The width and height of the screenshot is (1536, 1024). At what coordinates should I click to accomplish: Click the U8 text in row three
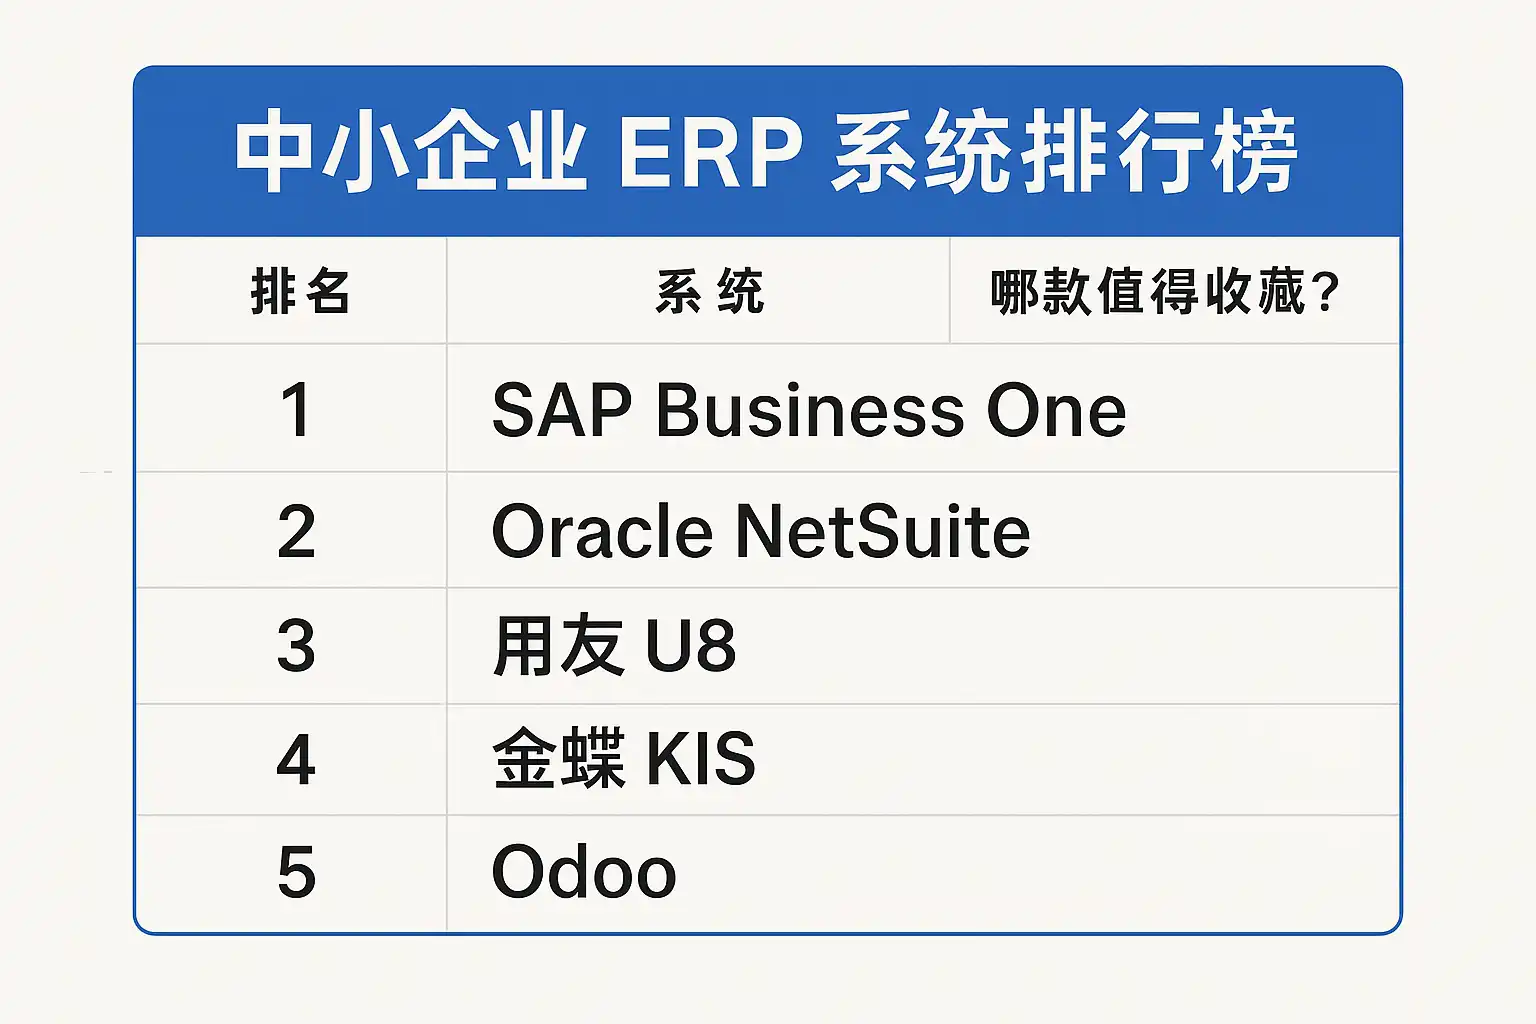pyautogui.click(x=690, y=646)
